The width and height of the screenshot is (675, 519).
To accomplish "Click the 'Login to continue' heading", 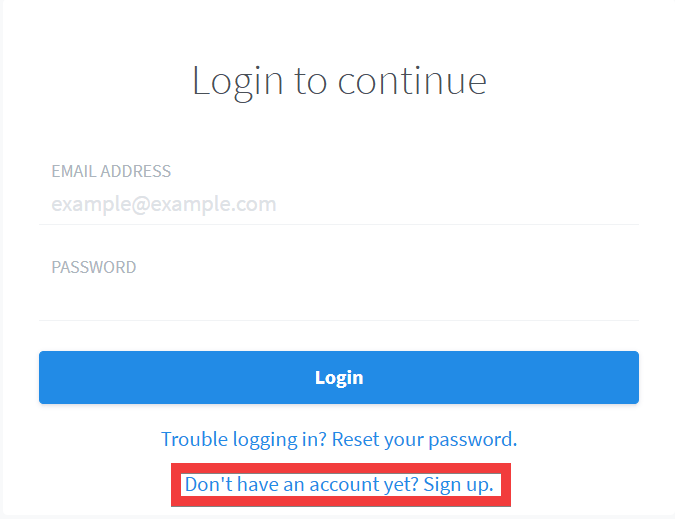I will point(339,80).
